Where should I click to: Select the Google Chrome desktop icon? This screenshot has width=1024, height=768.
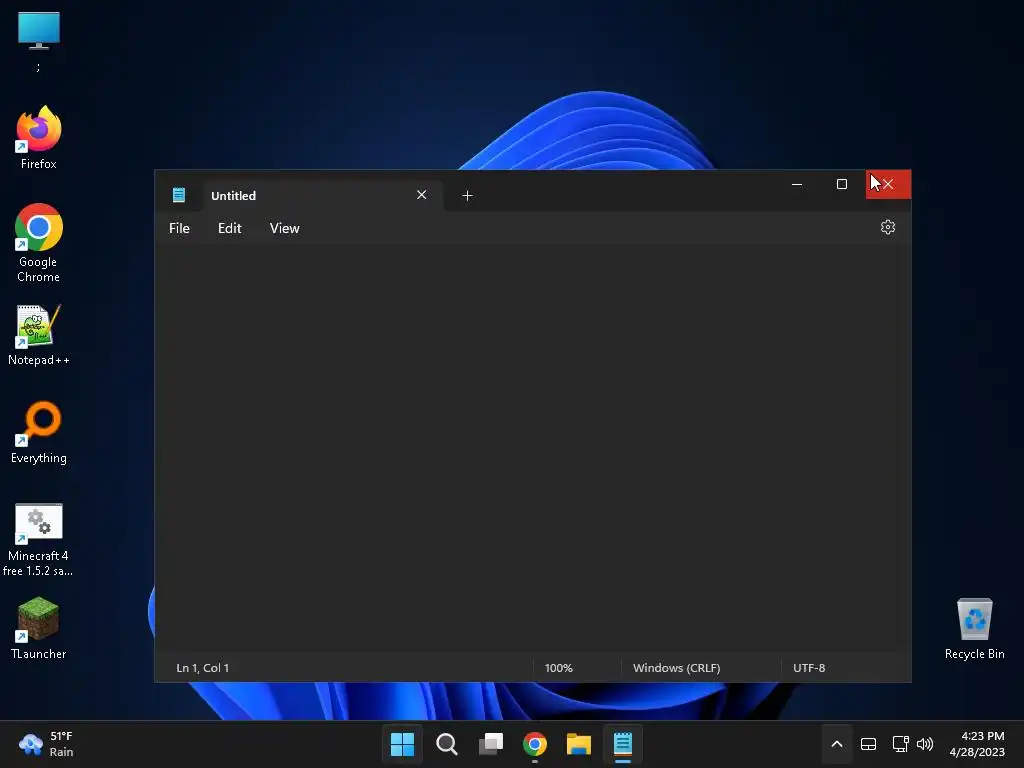pyautogui.click(x=39, y=243)
